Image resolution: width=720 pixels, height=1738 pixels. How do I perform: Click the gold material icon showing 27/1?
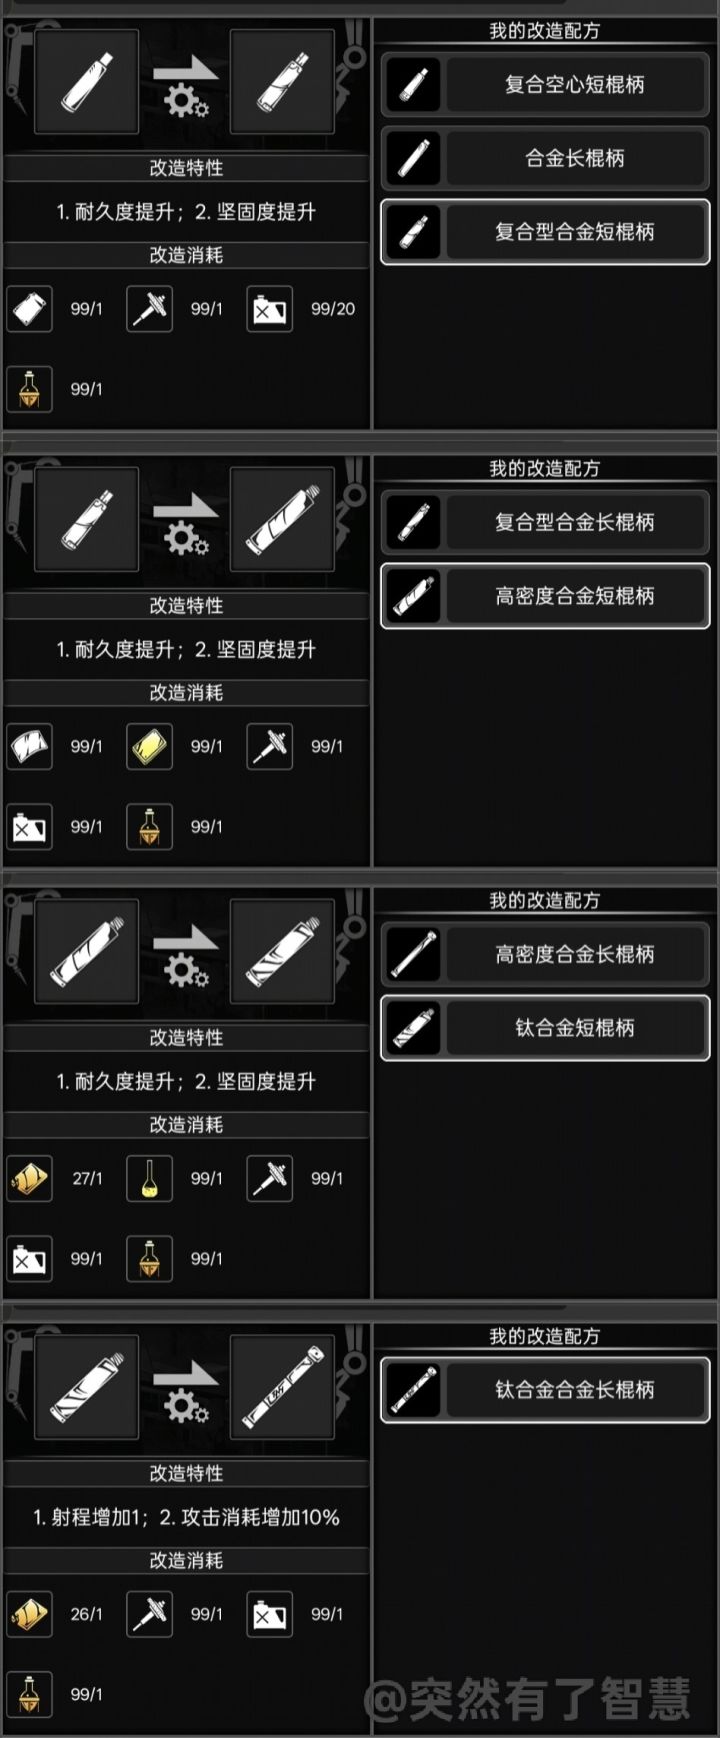click(x=30, y=1178)
